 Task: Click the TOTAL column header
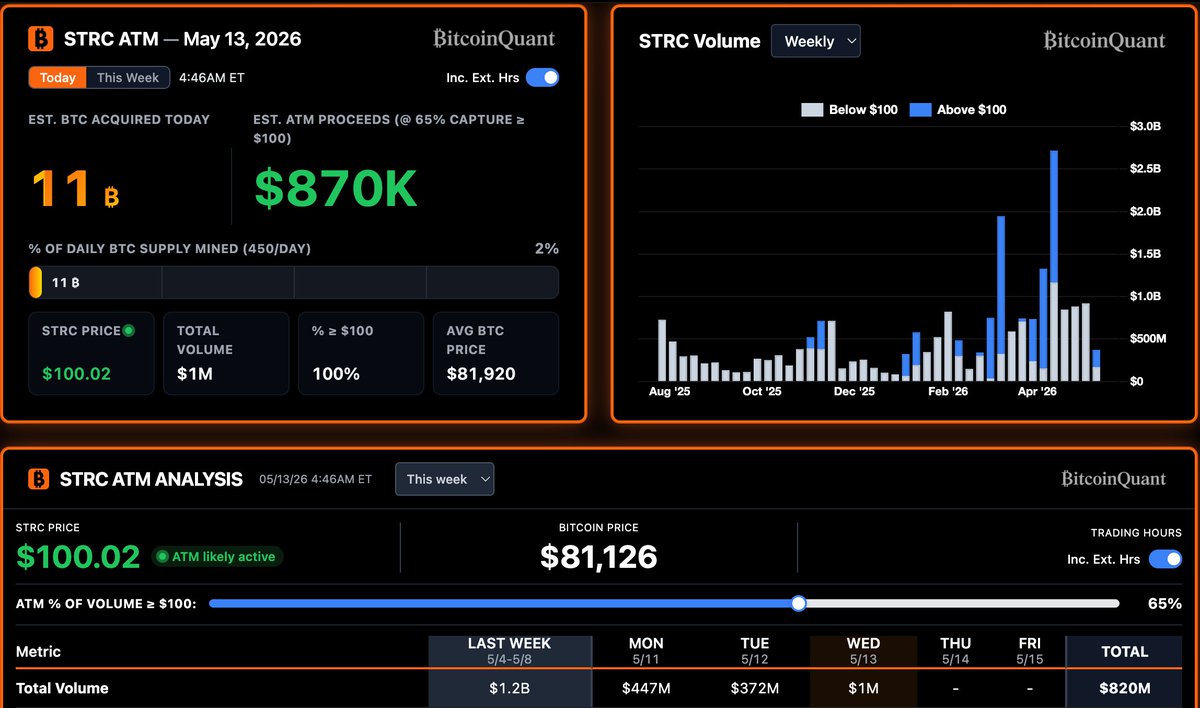1125,651
